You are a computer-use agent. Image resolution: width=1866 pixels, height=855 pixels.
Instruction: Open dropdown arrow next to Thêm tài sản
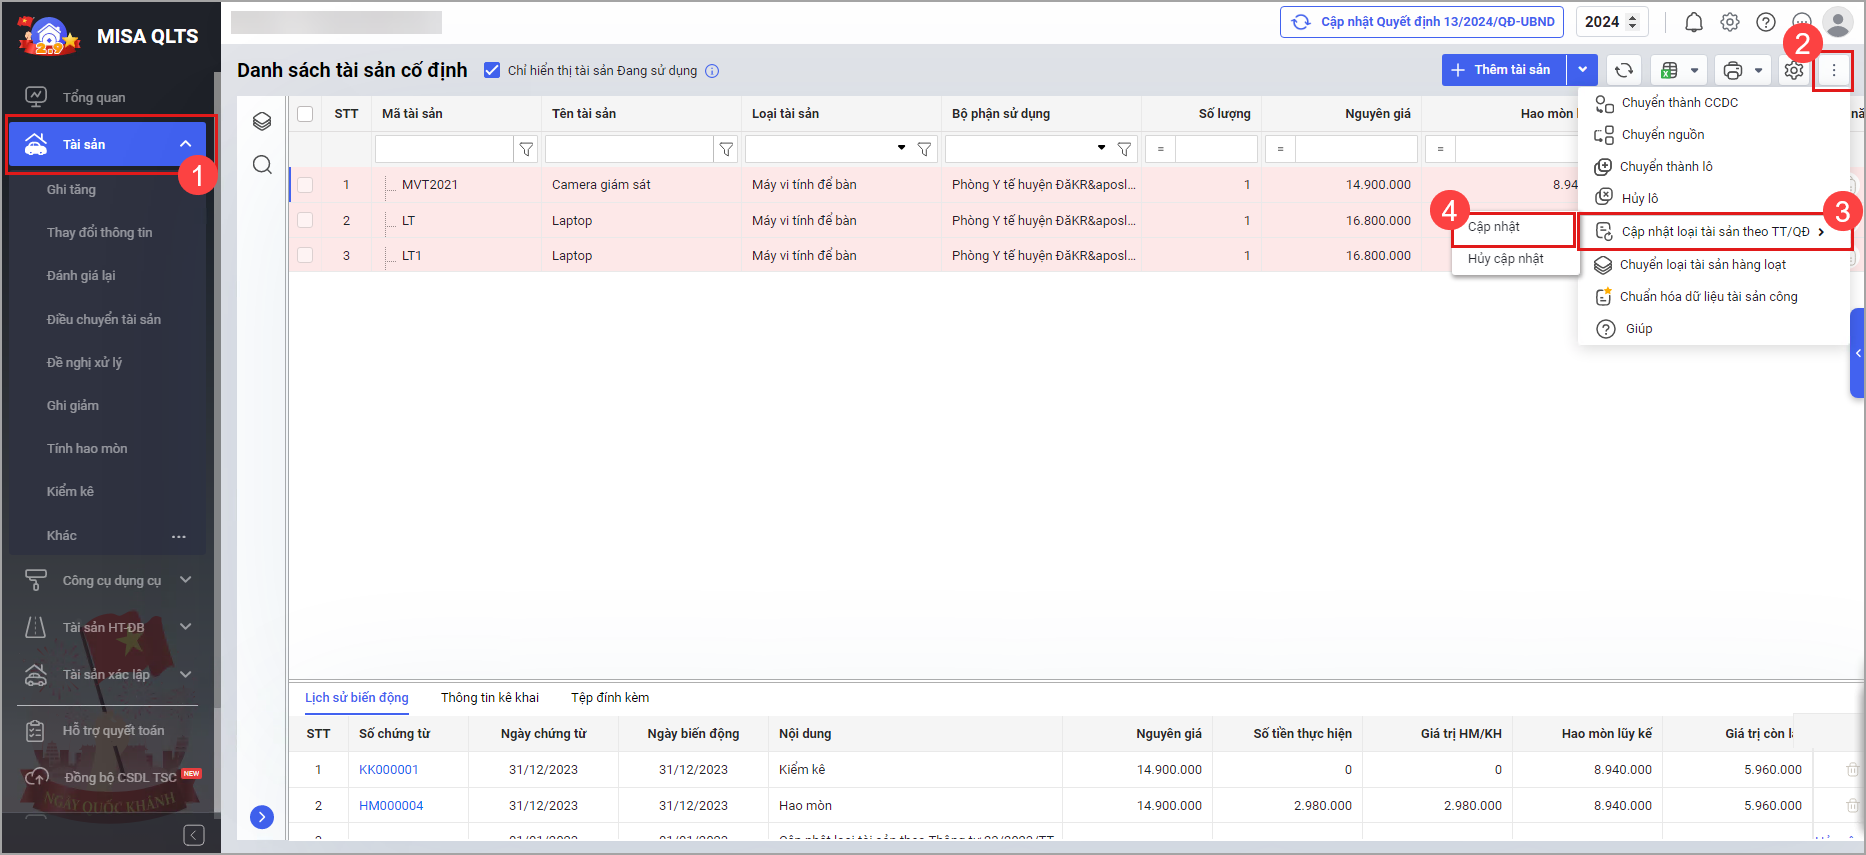point(1582,70)
